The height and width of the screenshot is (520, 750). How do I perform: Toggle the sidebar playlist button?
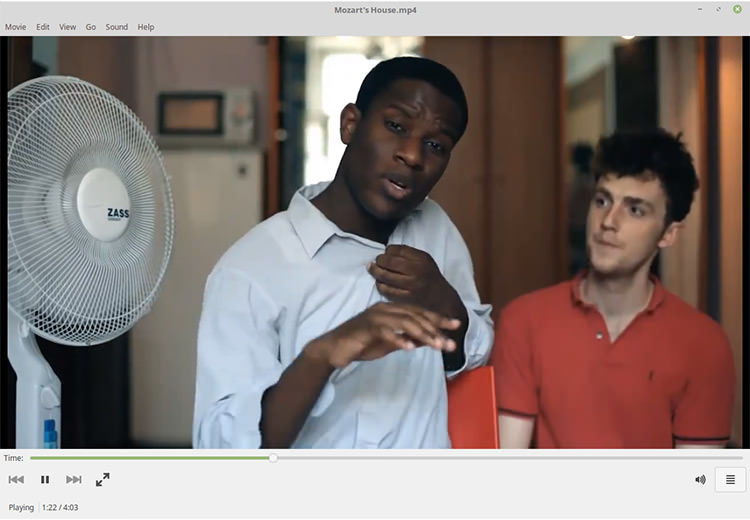pos(730,479)
